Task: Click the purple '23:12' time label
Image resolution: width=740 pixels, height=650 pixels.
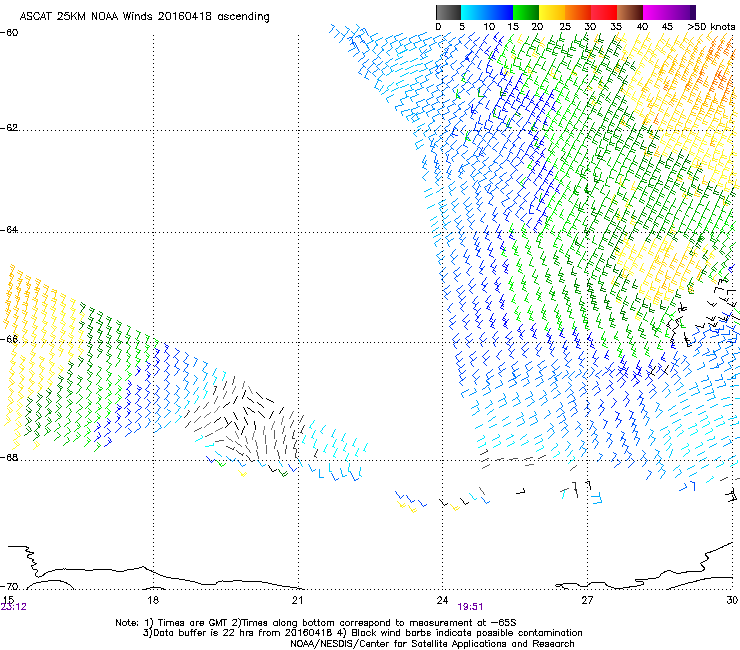Action: [x=14, y=607]
